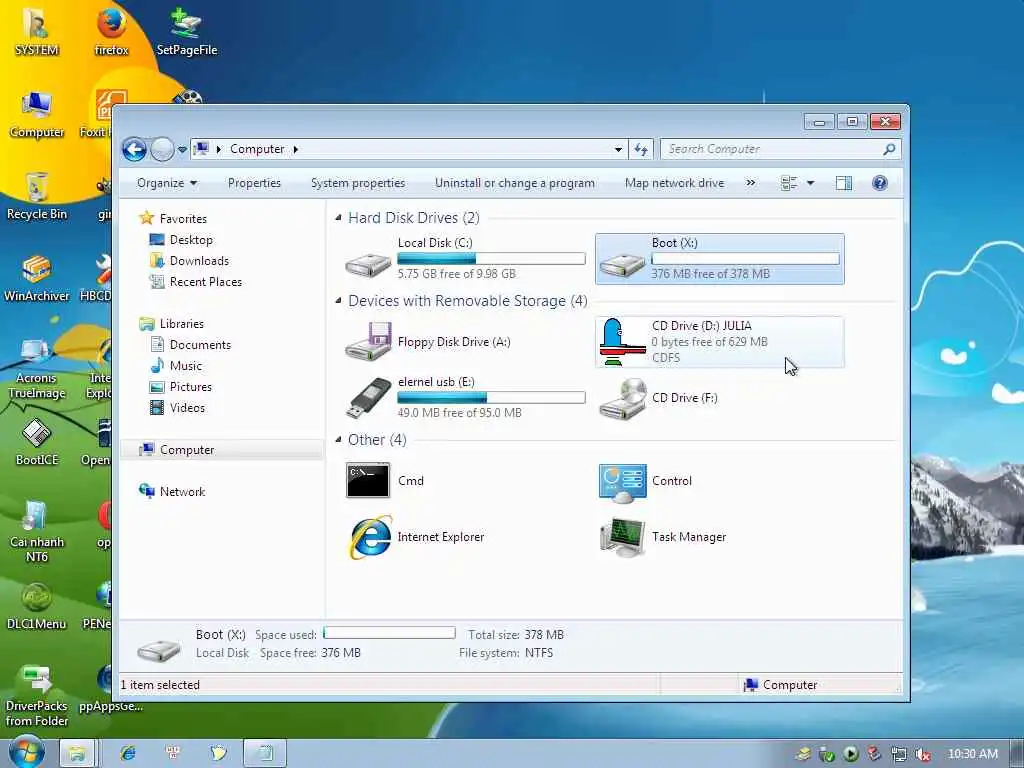Open SYSTEM desktop icon
The height and width of the screenshot is (768, 1024).
coord(37,33)
